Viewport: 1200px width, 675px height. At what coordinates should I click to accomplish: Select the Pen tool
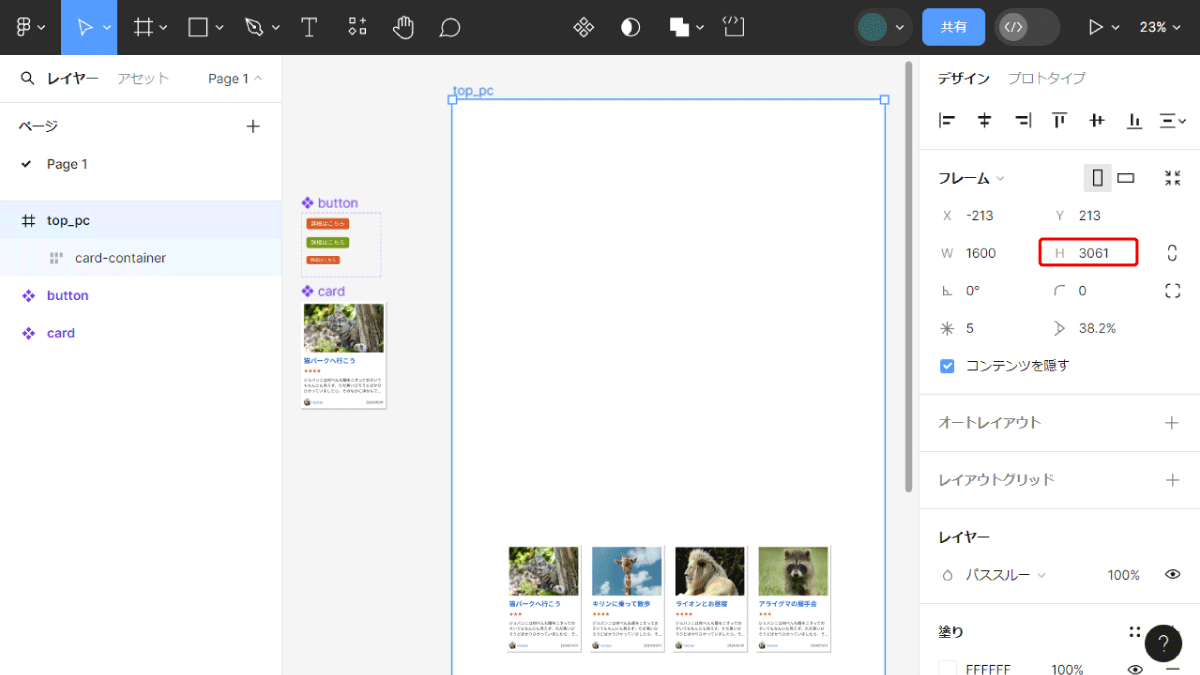click(x=254, y=27)
